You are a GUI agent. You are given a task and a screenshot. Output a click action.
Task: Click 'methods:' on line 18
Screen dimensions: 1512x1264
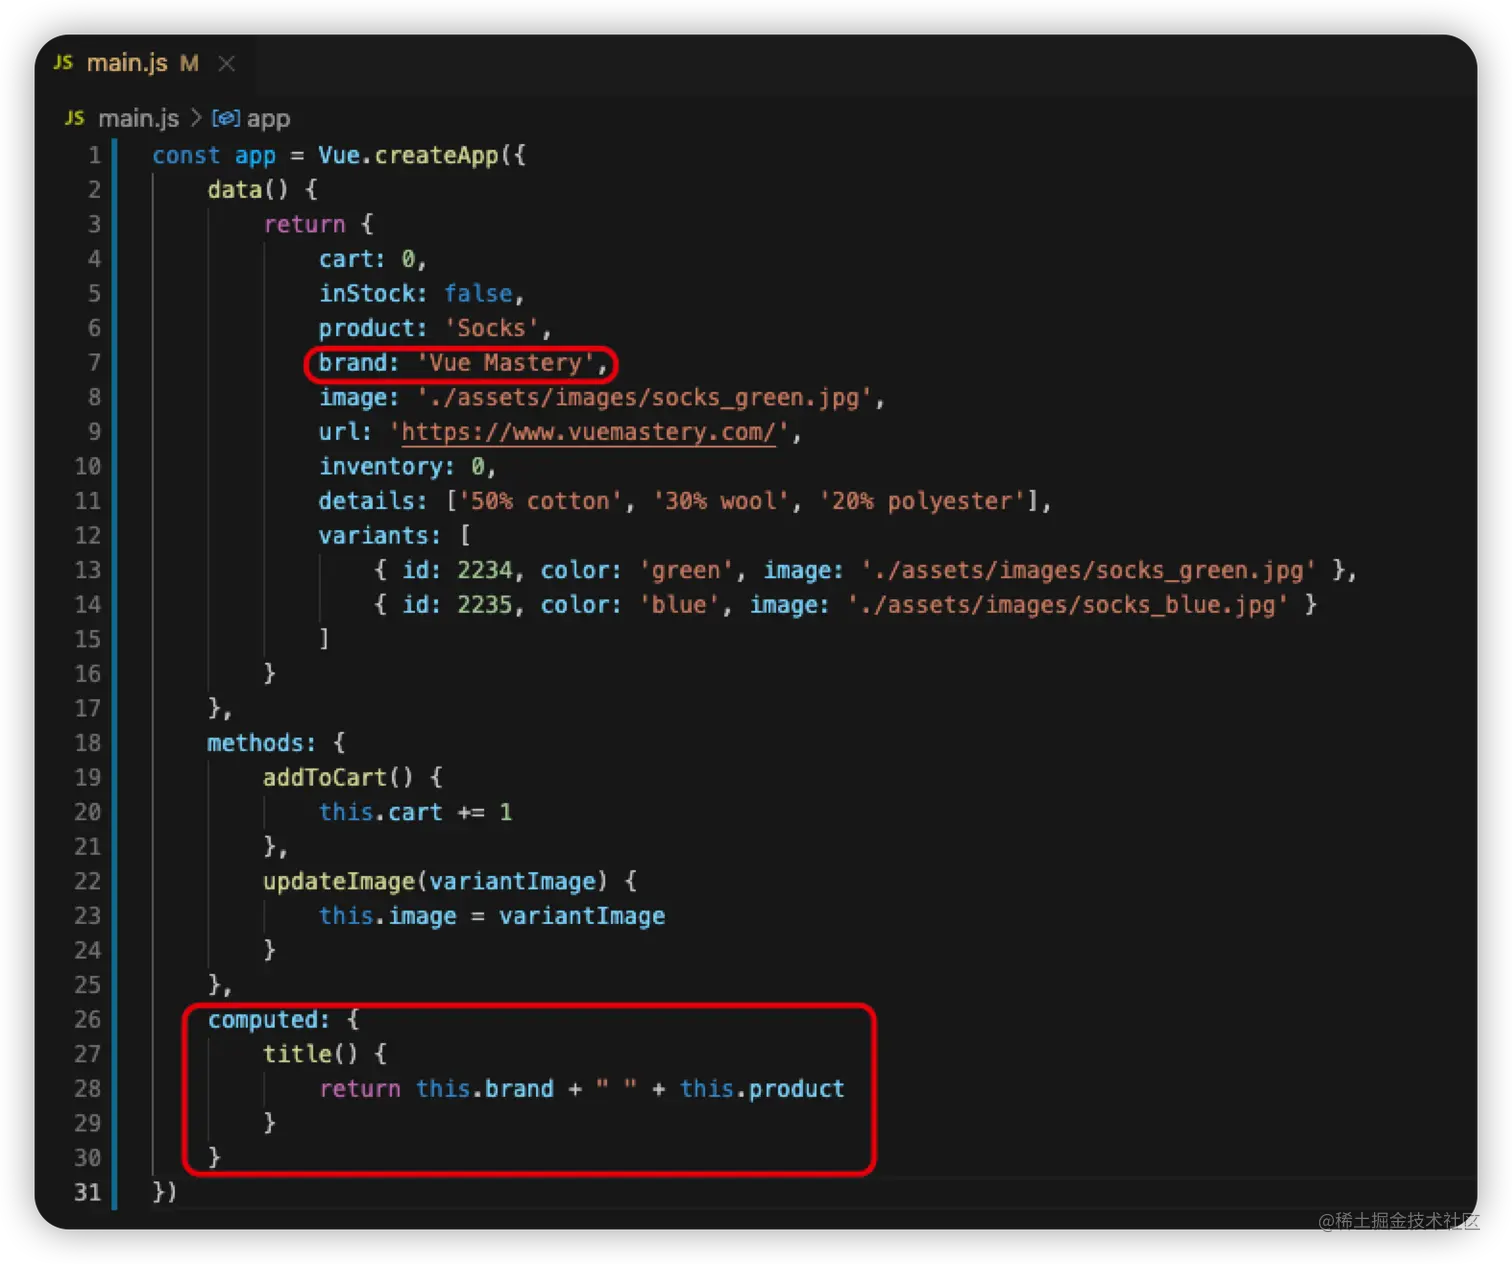pyautogui.click(x=262, y=742)
